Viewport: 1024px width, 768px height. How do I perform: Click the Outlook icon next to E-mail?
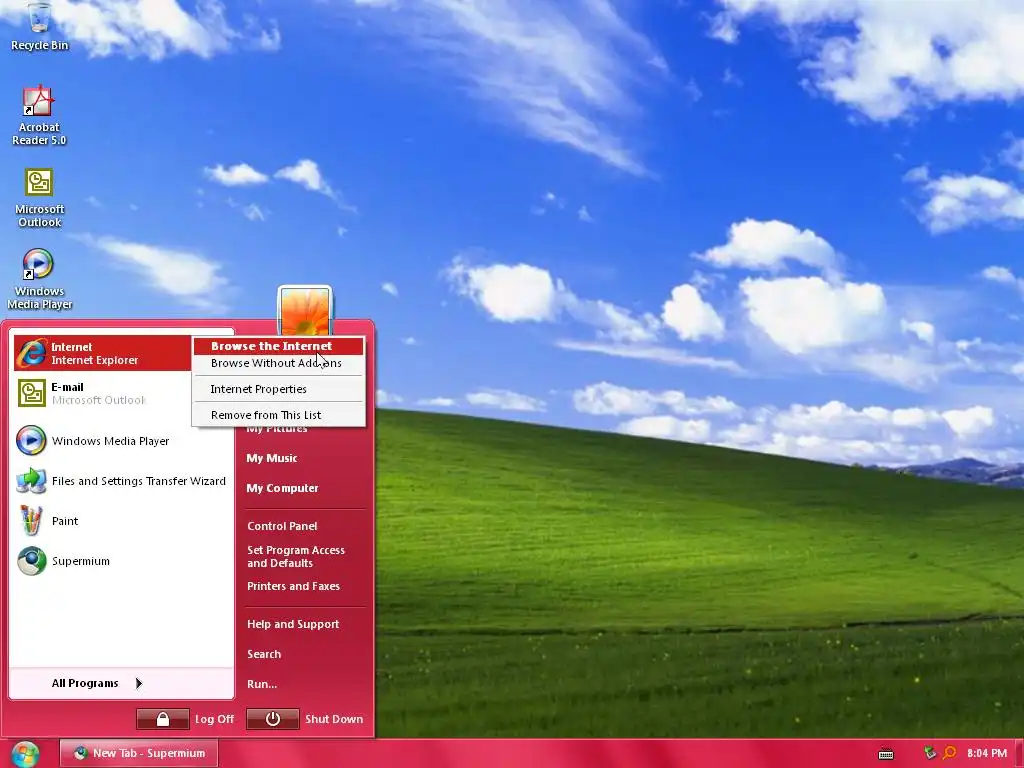point(31,392)
